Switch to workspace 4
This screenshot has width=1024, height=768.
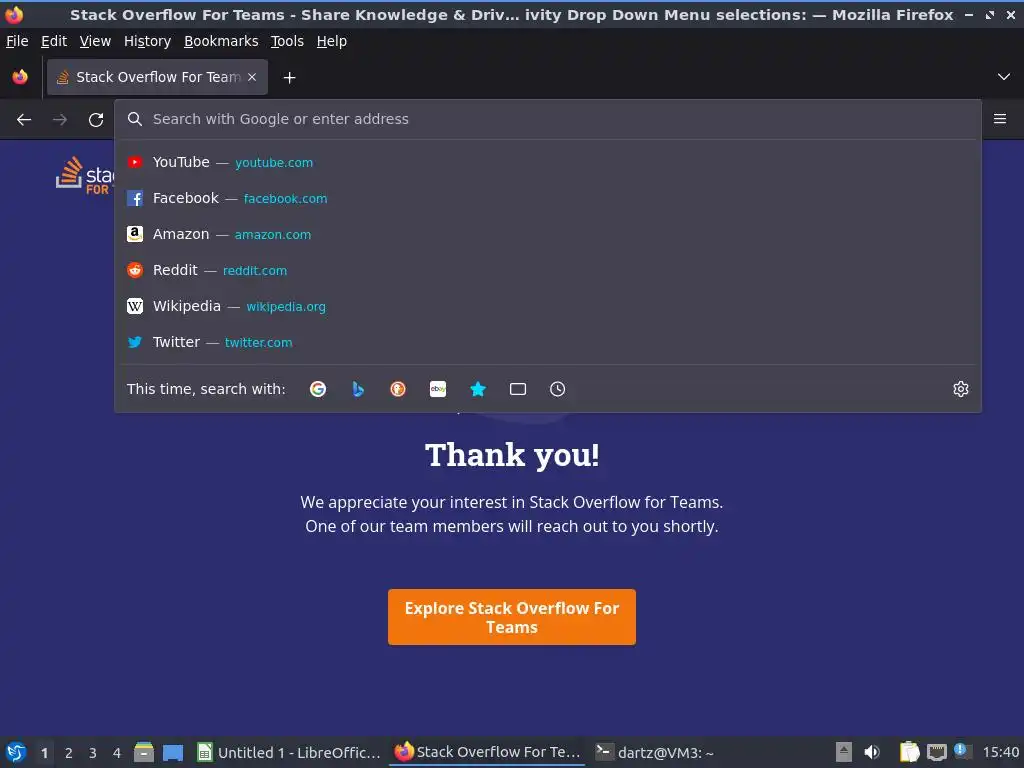point(117,753)
